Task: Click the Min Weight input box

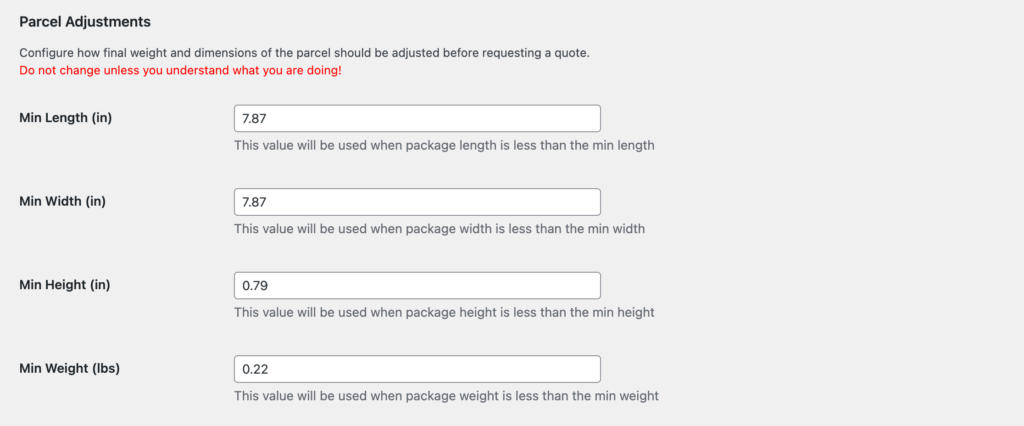Action: click(x=416, y=369)
